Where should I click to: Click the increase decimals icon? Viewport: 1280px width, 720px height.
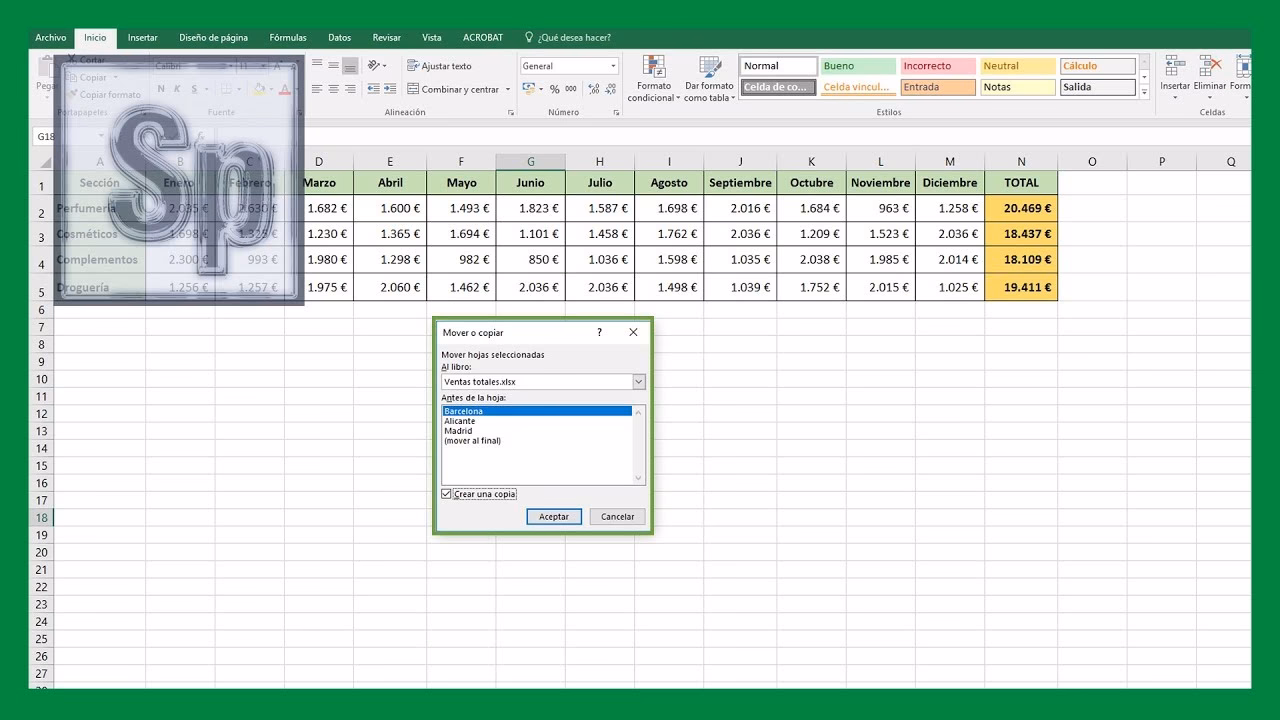[x=591, y=89]
